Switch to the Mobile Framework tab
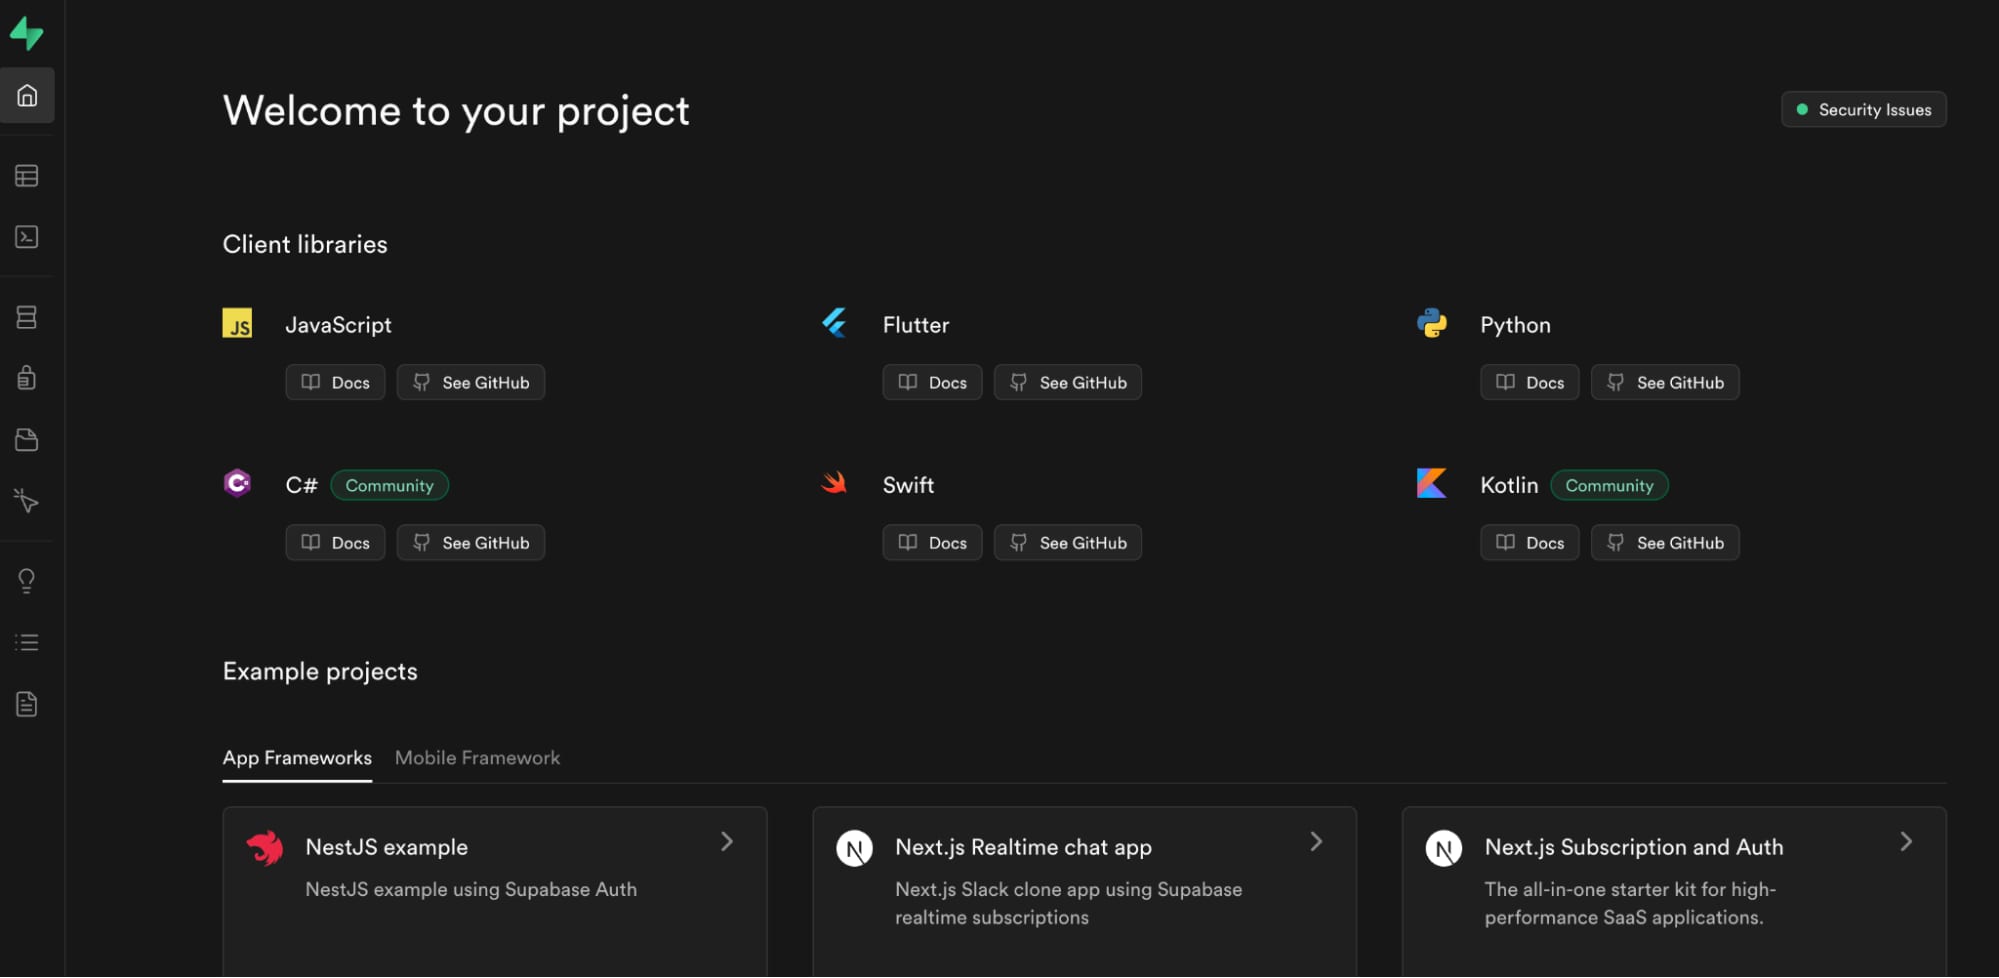1999x978 pixels. click(x=477, y=757)
